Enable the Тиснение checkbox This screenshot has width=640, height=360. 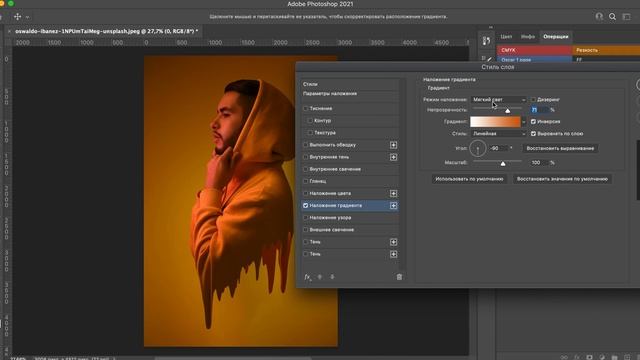coord(305,109)
